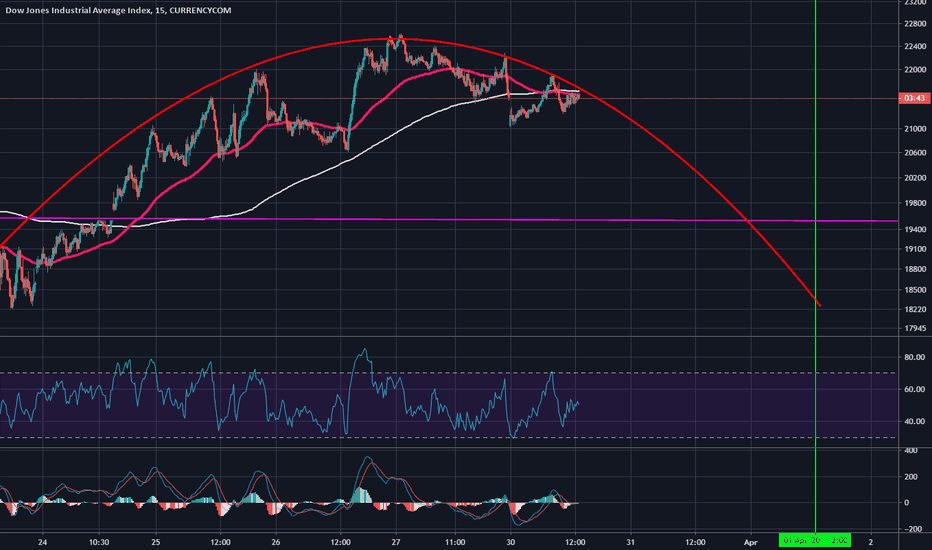Click the 18800 price axis label

[915, 269]
